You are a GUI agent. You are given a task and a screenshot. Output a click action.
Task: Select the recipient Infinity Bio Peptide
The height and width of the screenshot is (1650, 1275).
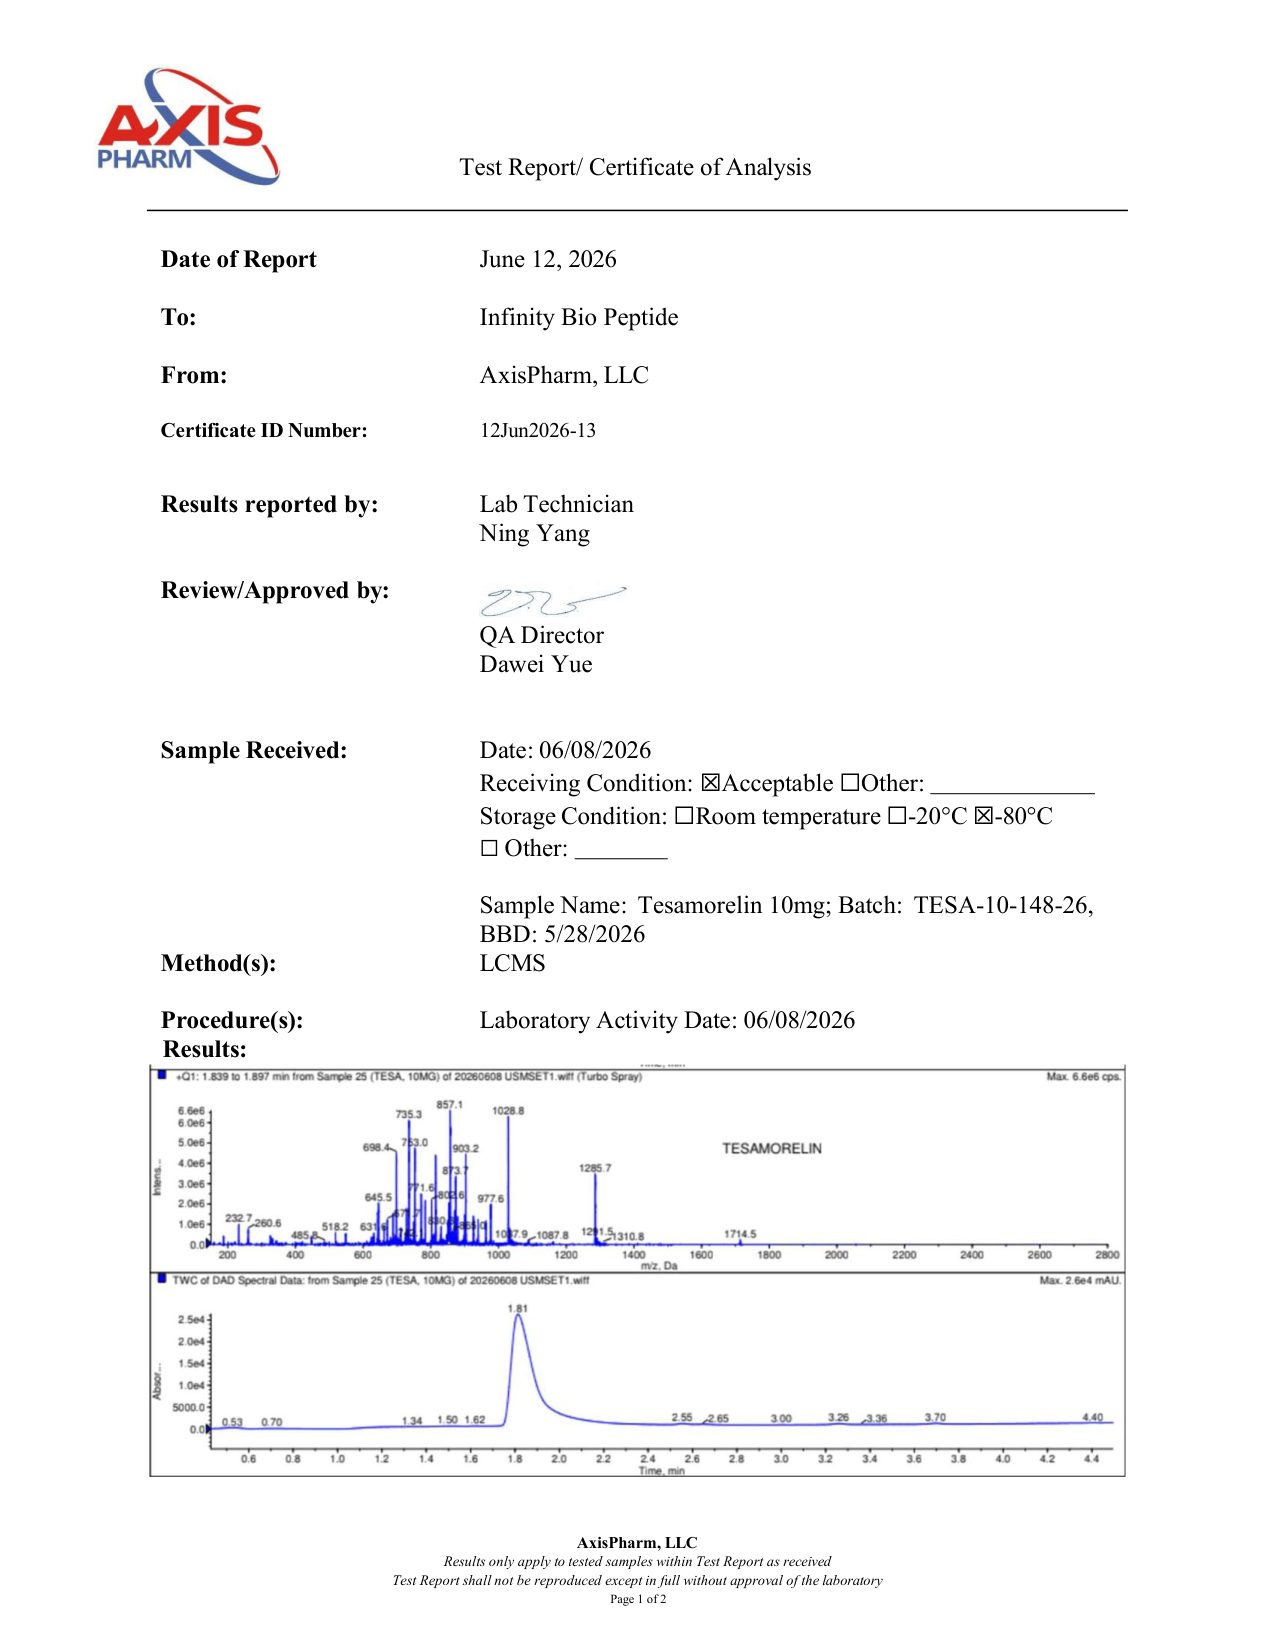click(579, 317)
